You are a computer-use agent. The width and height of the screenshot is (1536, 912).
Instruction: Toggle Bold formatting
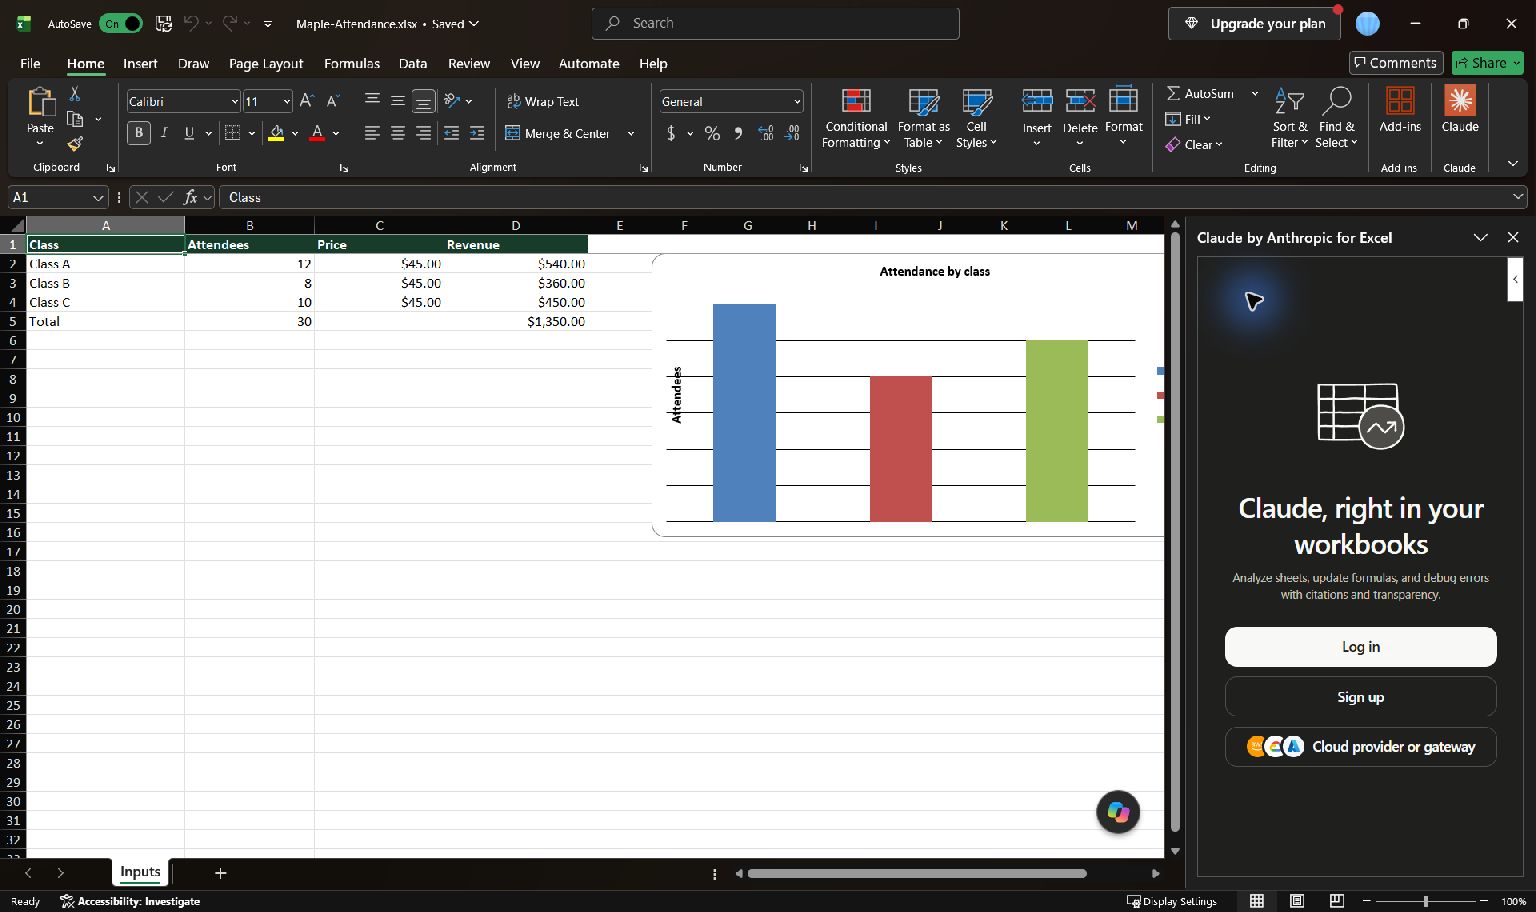point(139,133)
